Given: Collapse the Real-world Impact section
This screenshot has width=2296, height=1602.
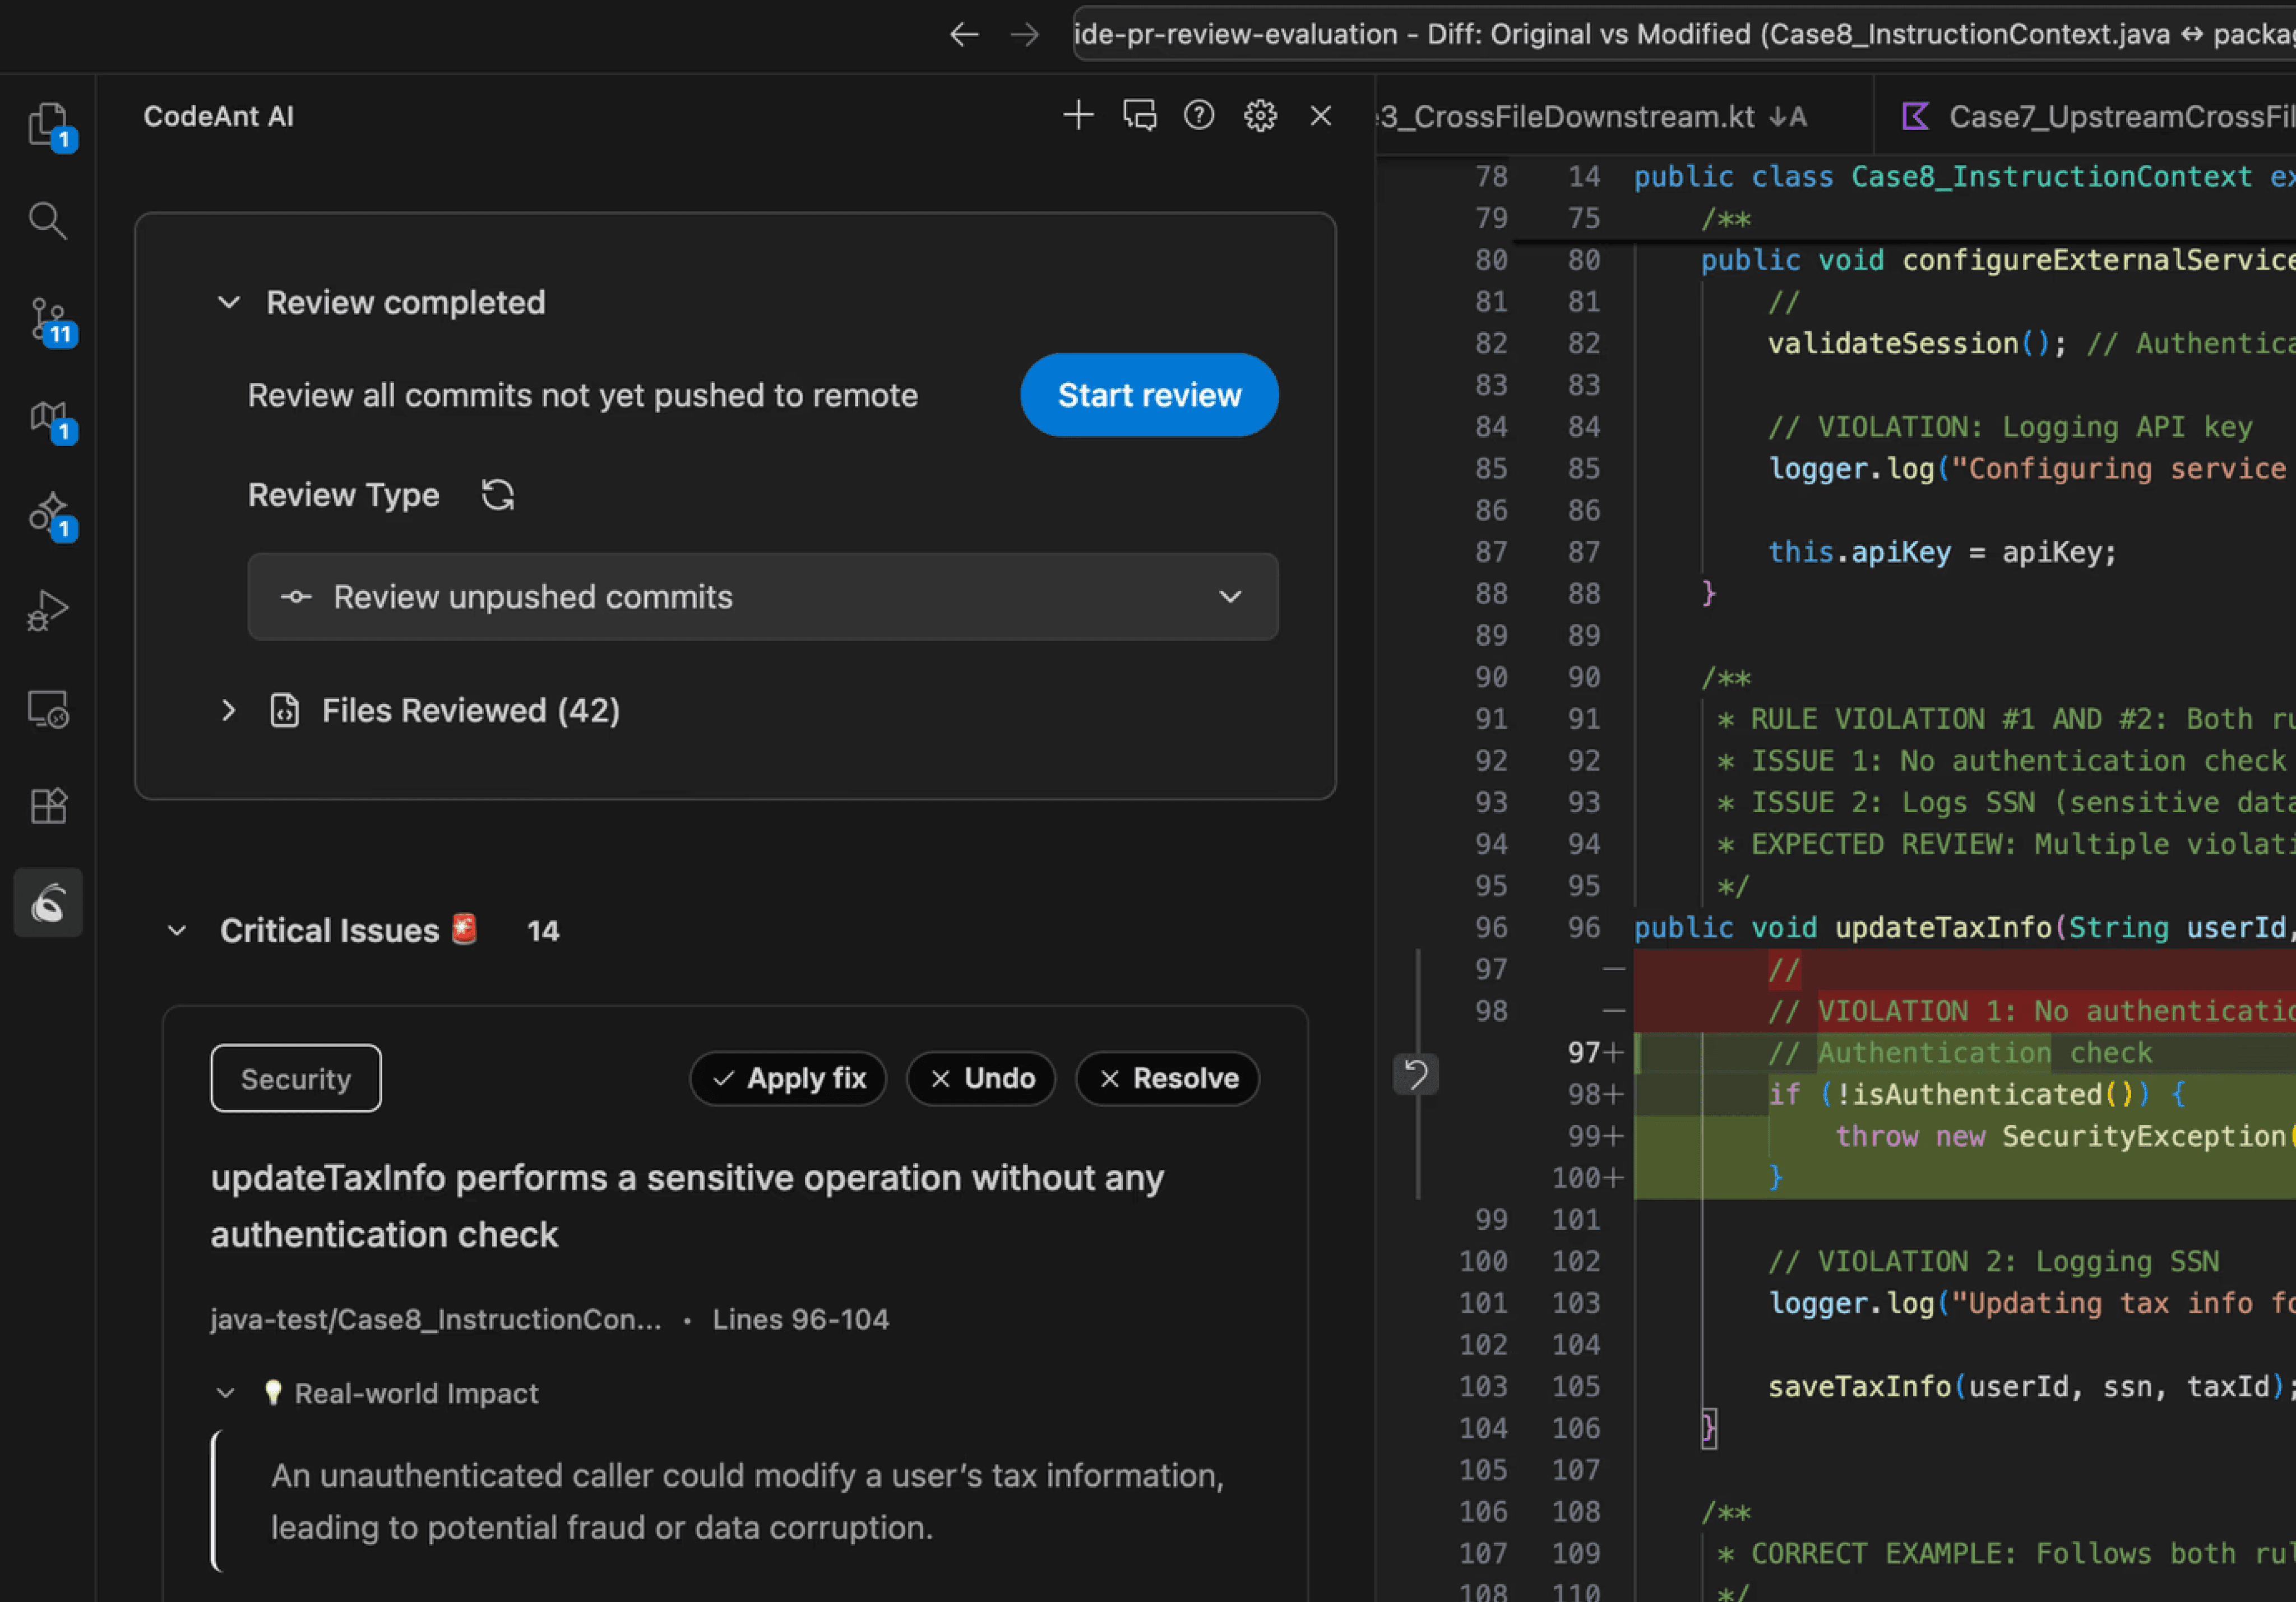Looking at the screenshot, I should [226, 1393].
